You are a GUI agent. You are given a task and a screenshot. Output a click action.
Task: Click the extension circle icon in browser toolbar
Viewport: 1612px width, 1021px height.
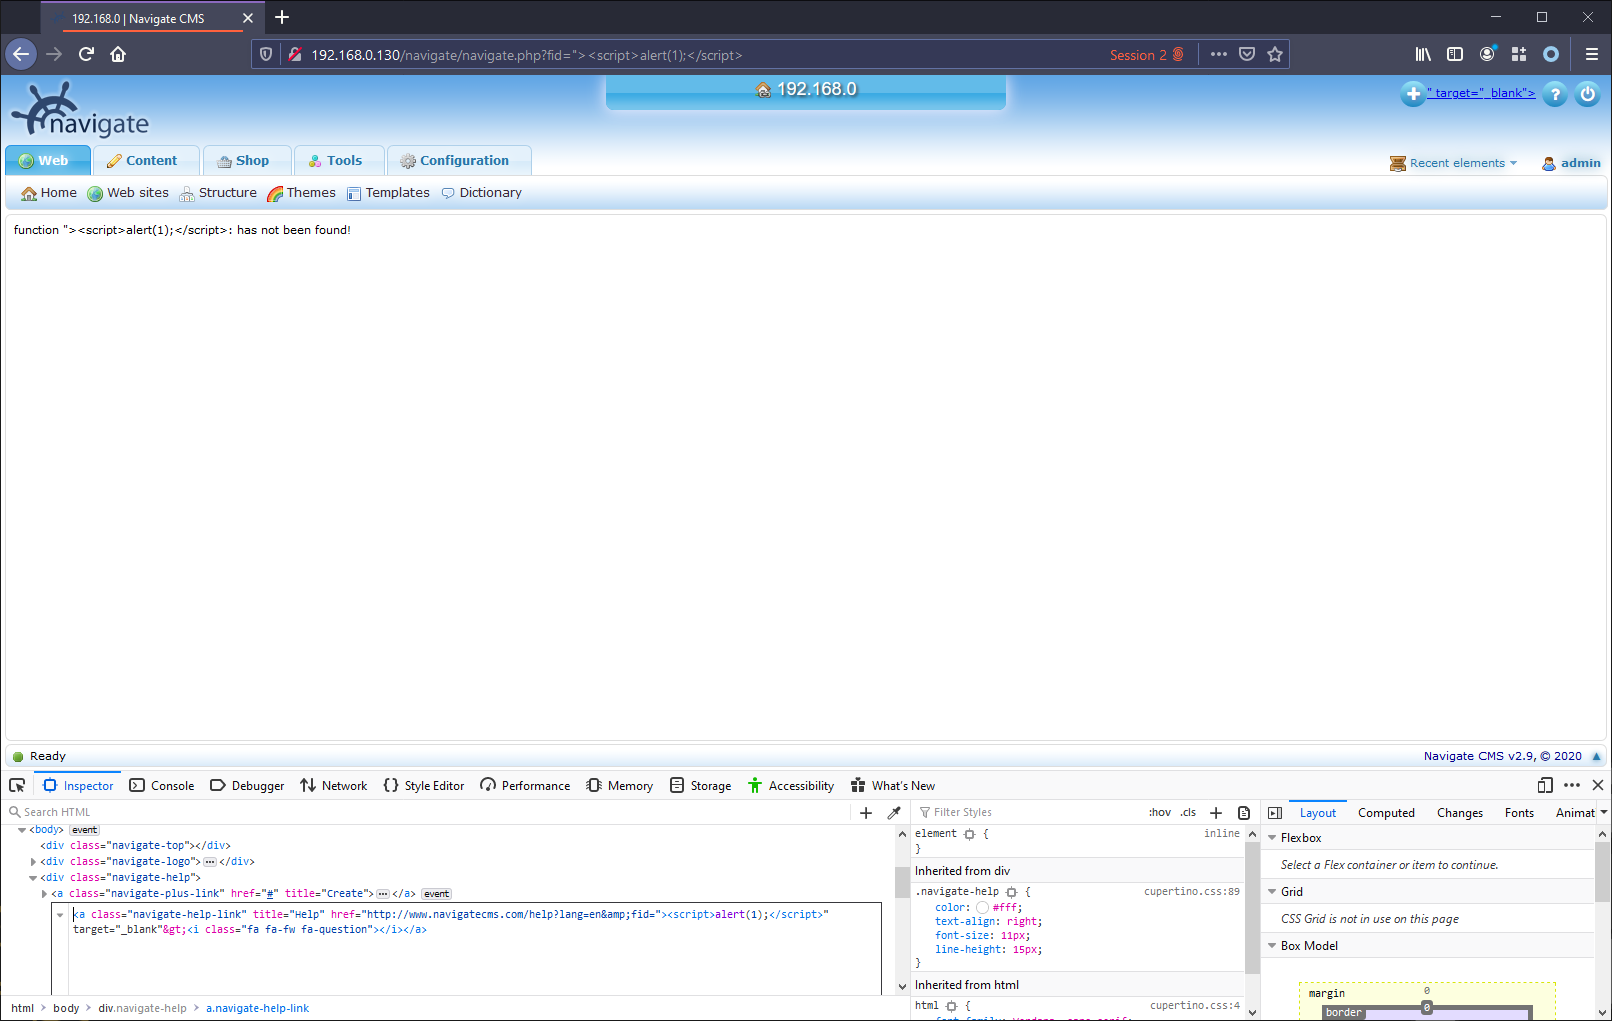(x=1551, y=55)
